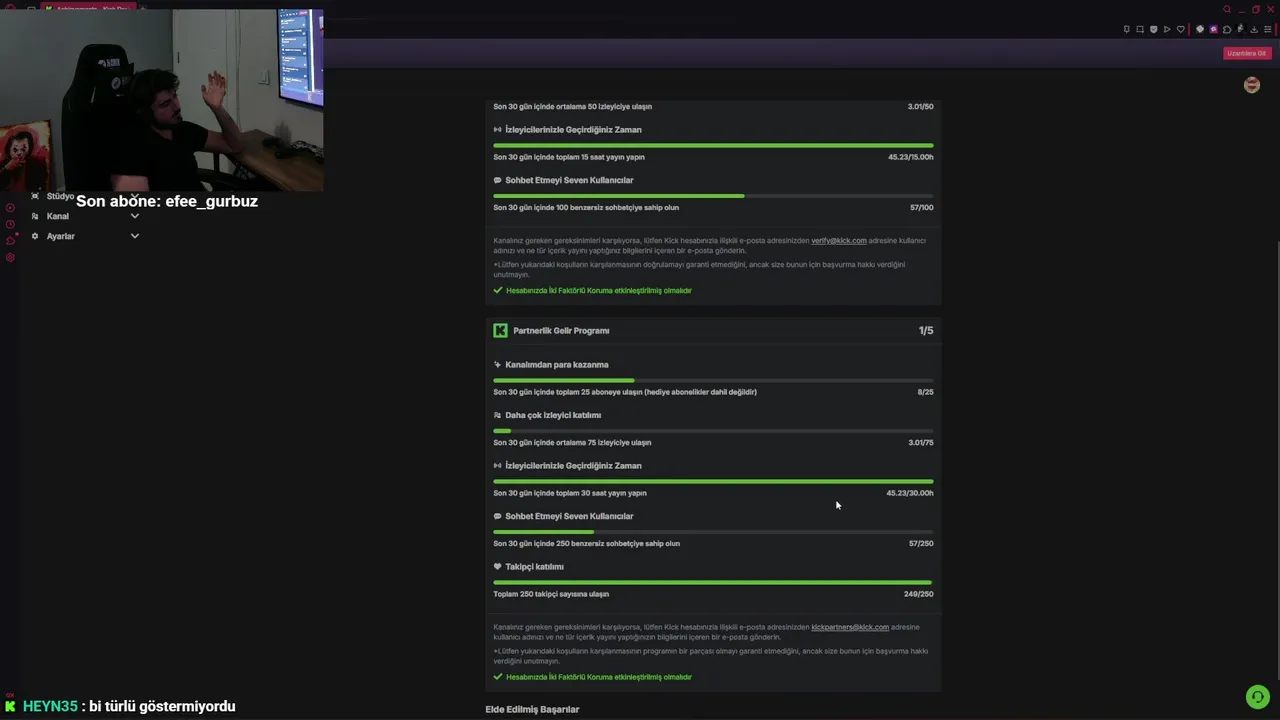This screenshot has height=720, width=1280.
Task: Click the 3.01/75 viewer progress bar
Action: (713, 431)
